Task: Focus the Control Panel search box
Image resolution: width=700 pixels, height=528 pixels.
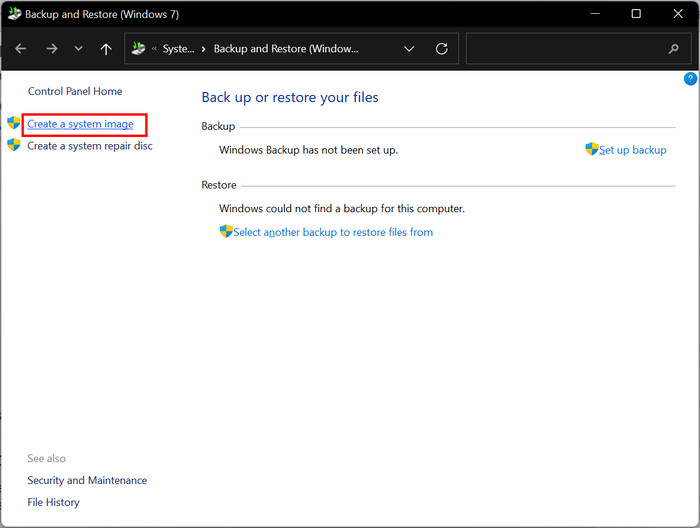Action: pyautogui.click(x=579, y=49)
